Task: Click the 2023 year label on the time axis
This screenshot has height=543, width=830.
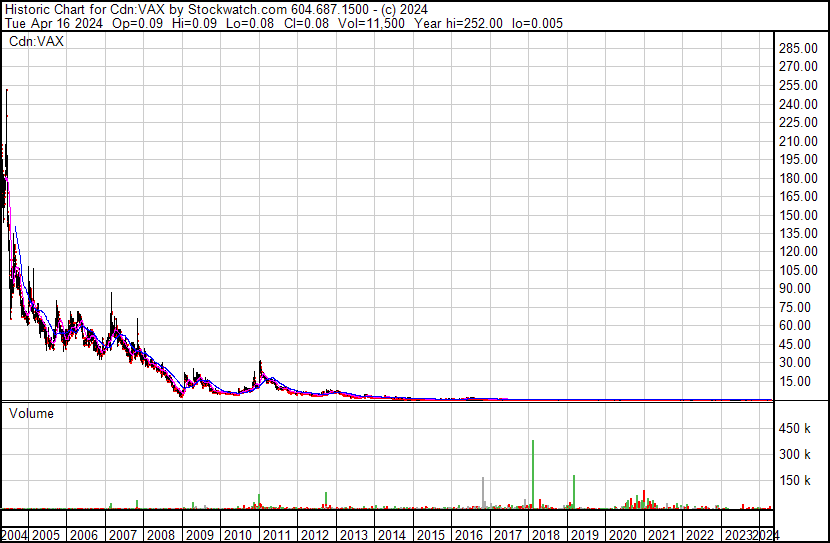Action: (x=738, y=535)
